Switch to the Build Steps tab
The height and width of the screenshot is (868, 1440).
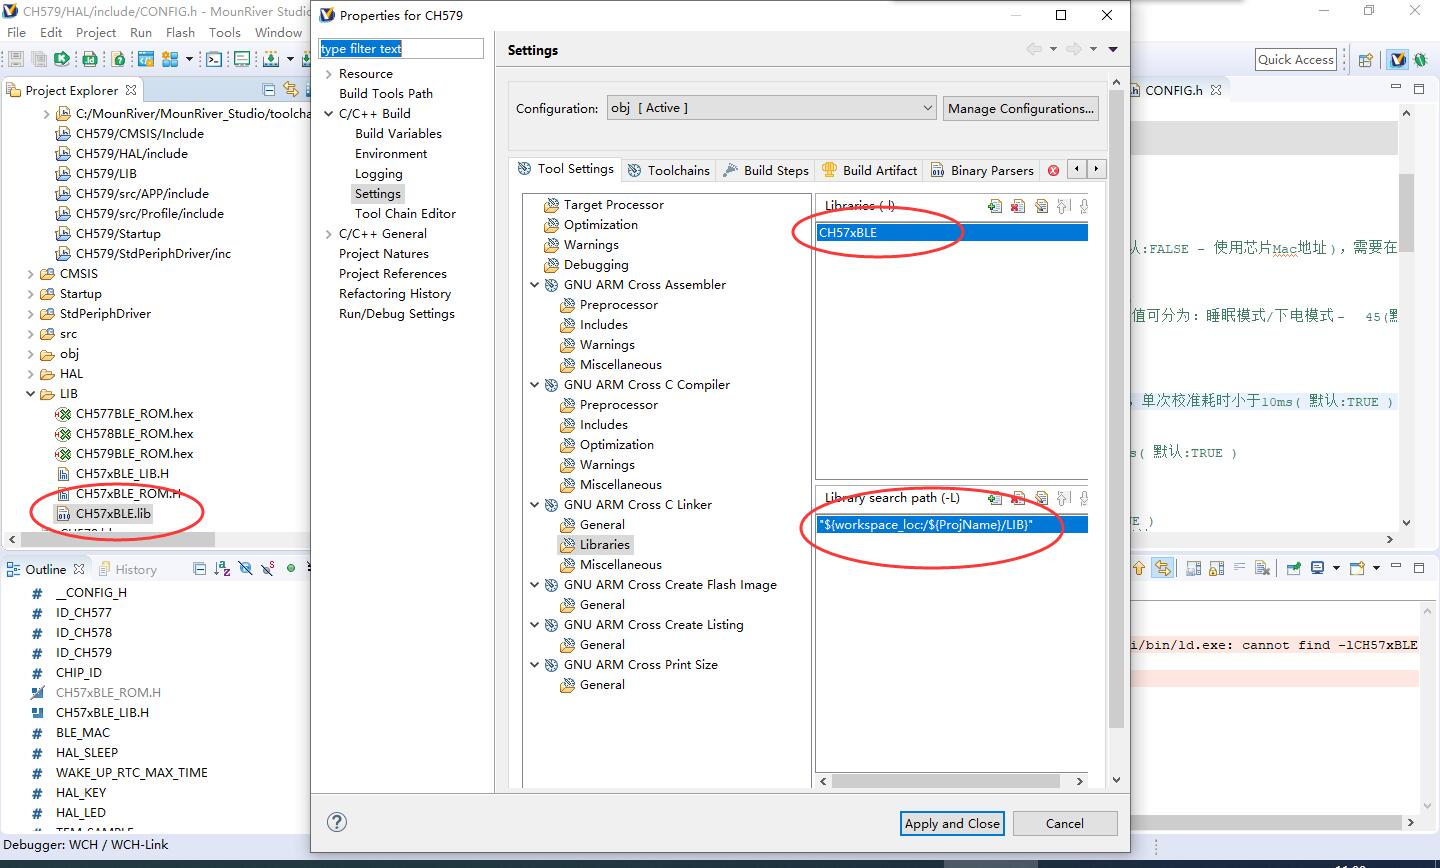765,170
